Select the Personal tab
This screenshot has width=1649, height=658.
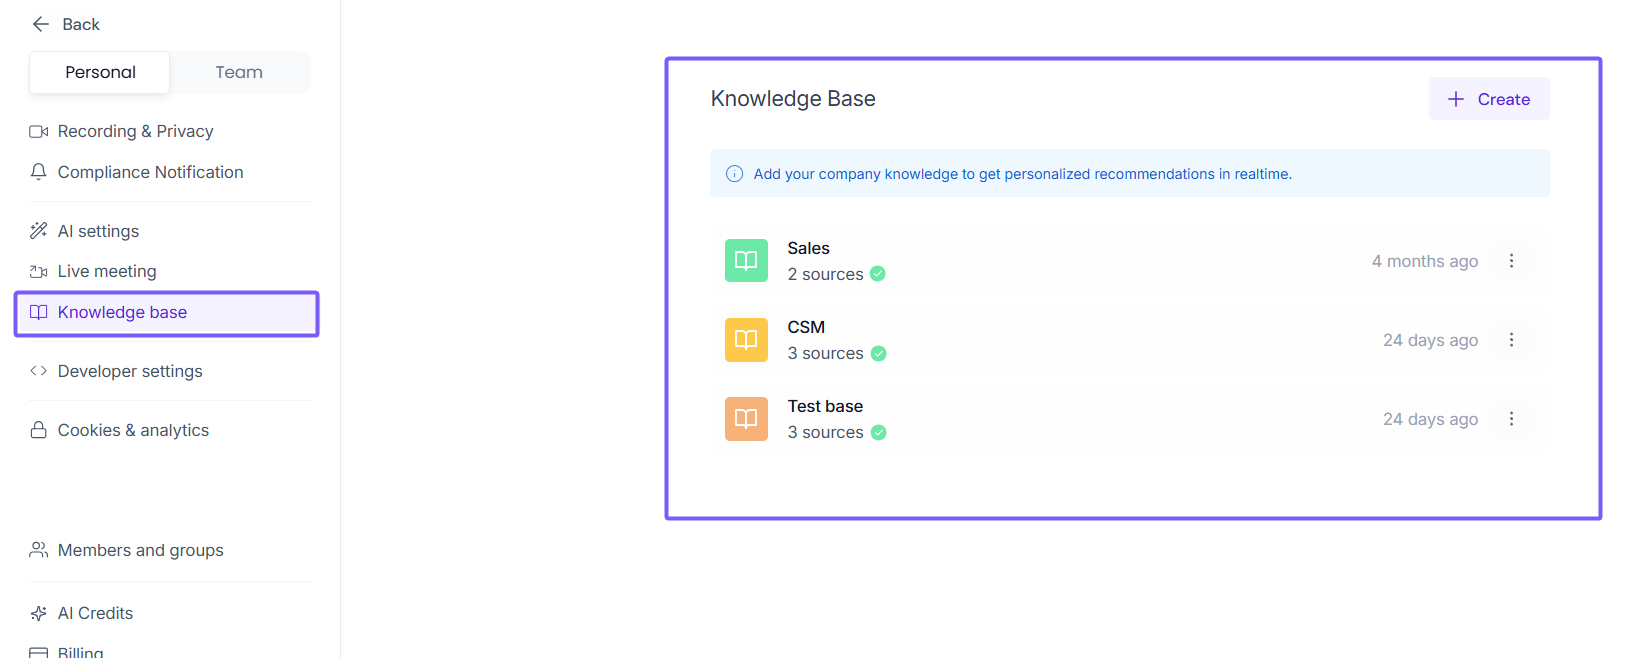point(100,72)
